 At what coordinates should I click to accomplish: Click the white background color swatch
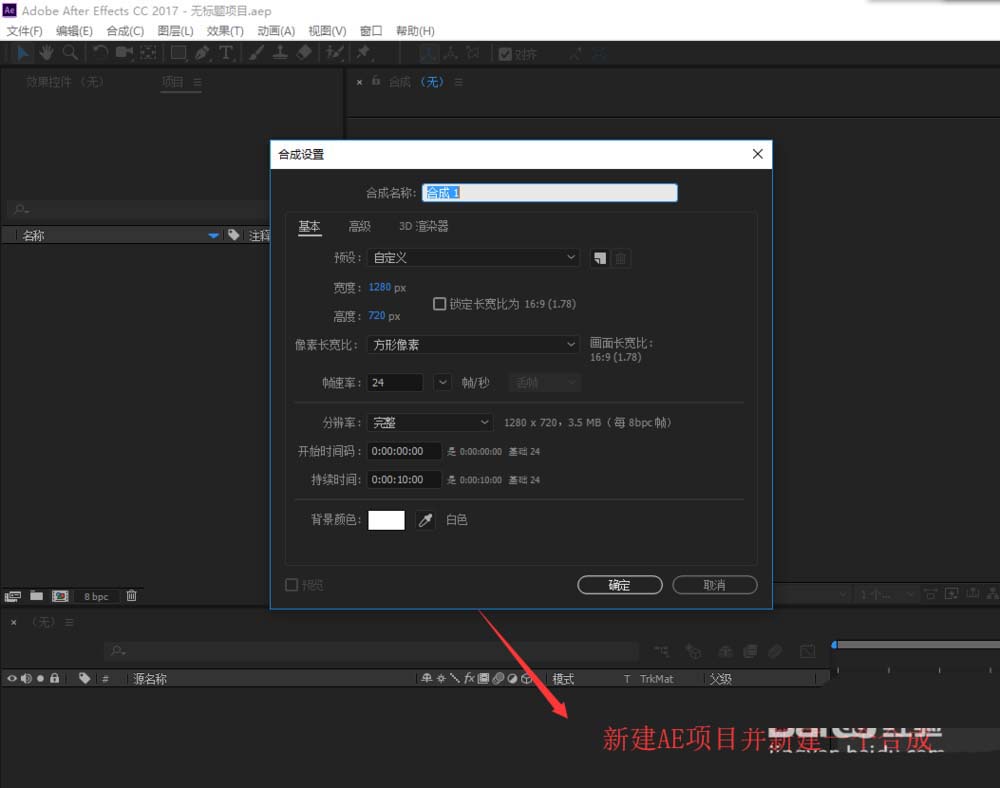click(x=386, y=519)
